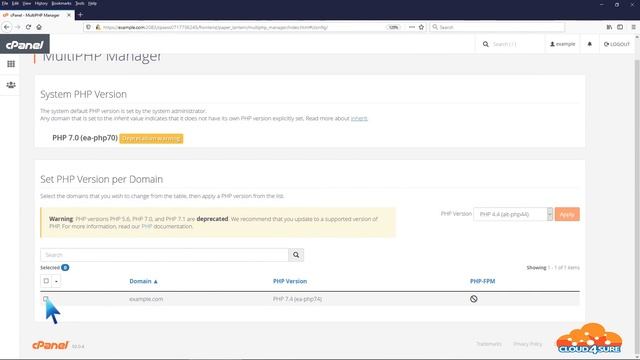Toggle the select-all domains checkbox

pyautogui.click(x=46, y=281)
